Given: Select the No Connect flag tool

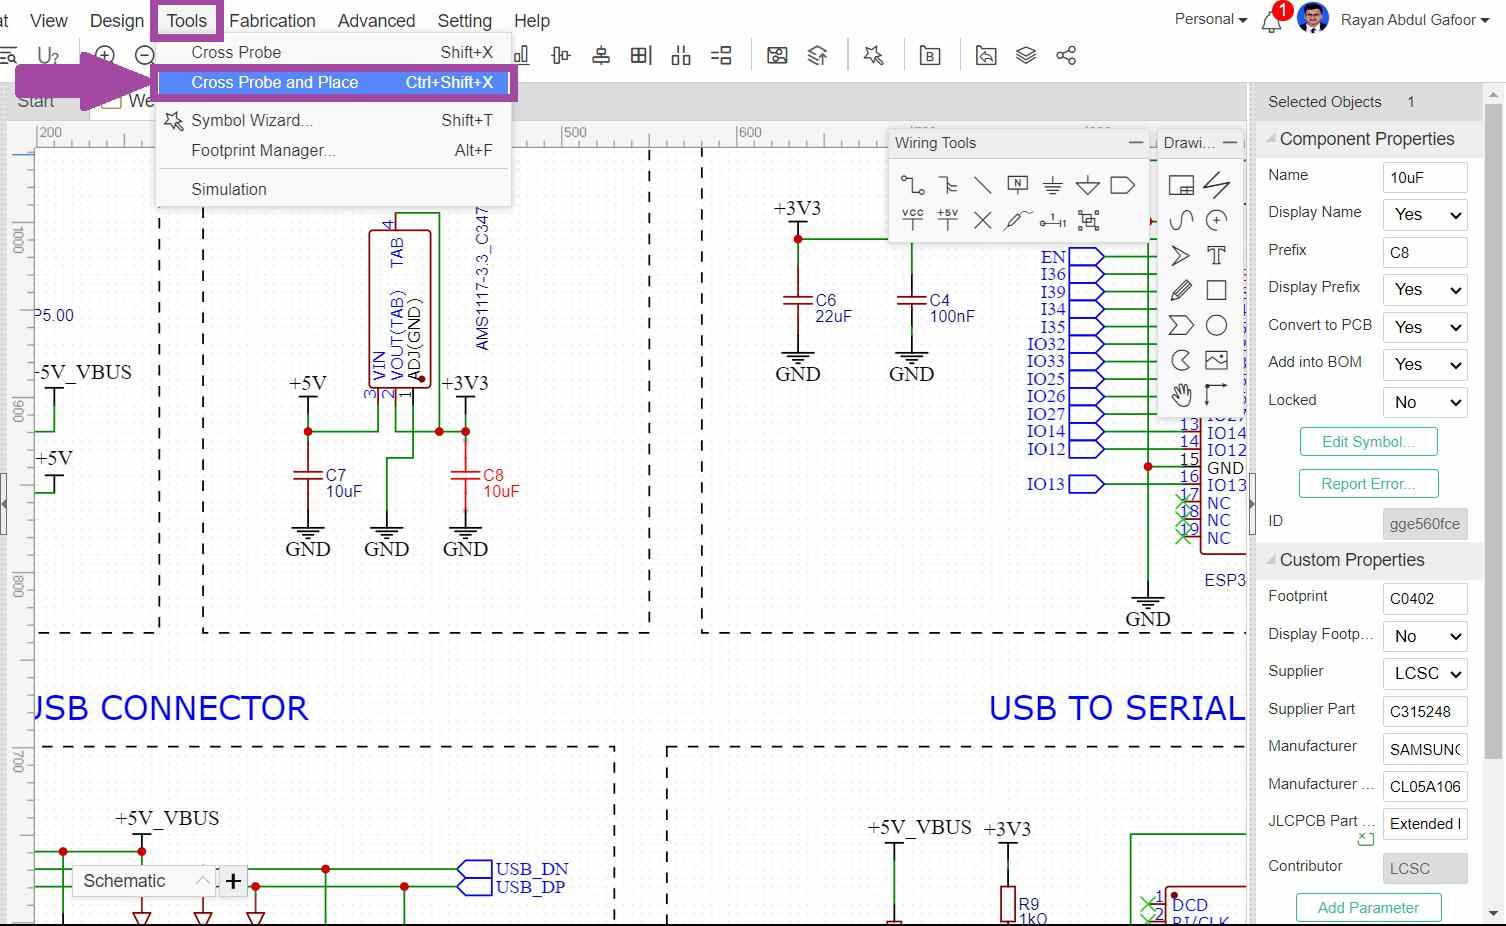Looking at the screenshot, I should click(x=982, y=220).
